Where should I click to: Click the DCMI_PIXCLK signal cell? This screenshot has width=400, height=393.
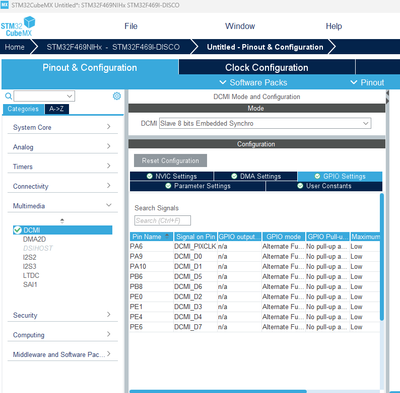(x=195, y=246)
